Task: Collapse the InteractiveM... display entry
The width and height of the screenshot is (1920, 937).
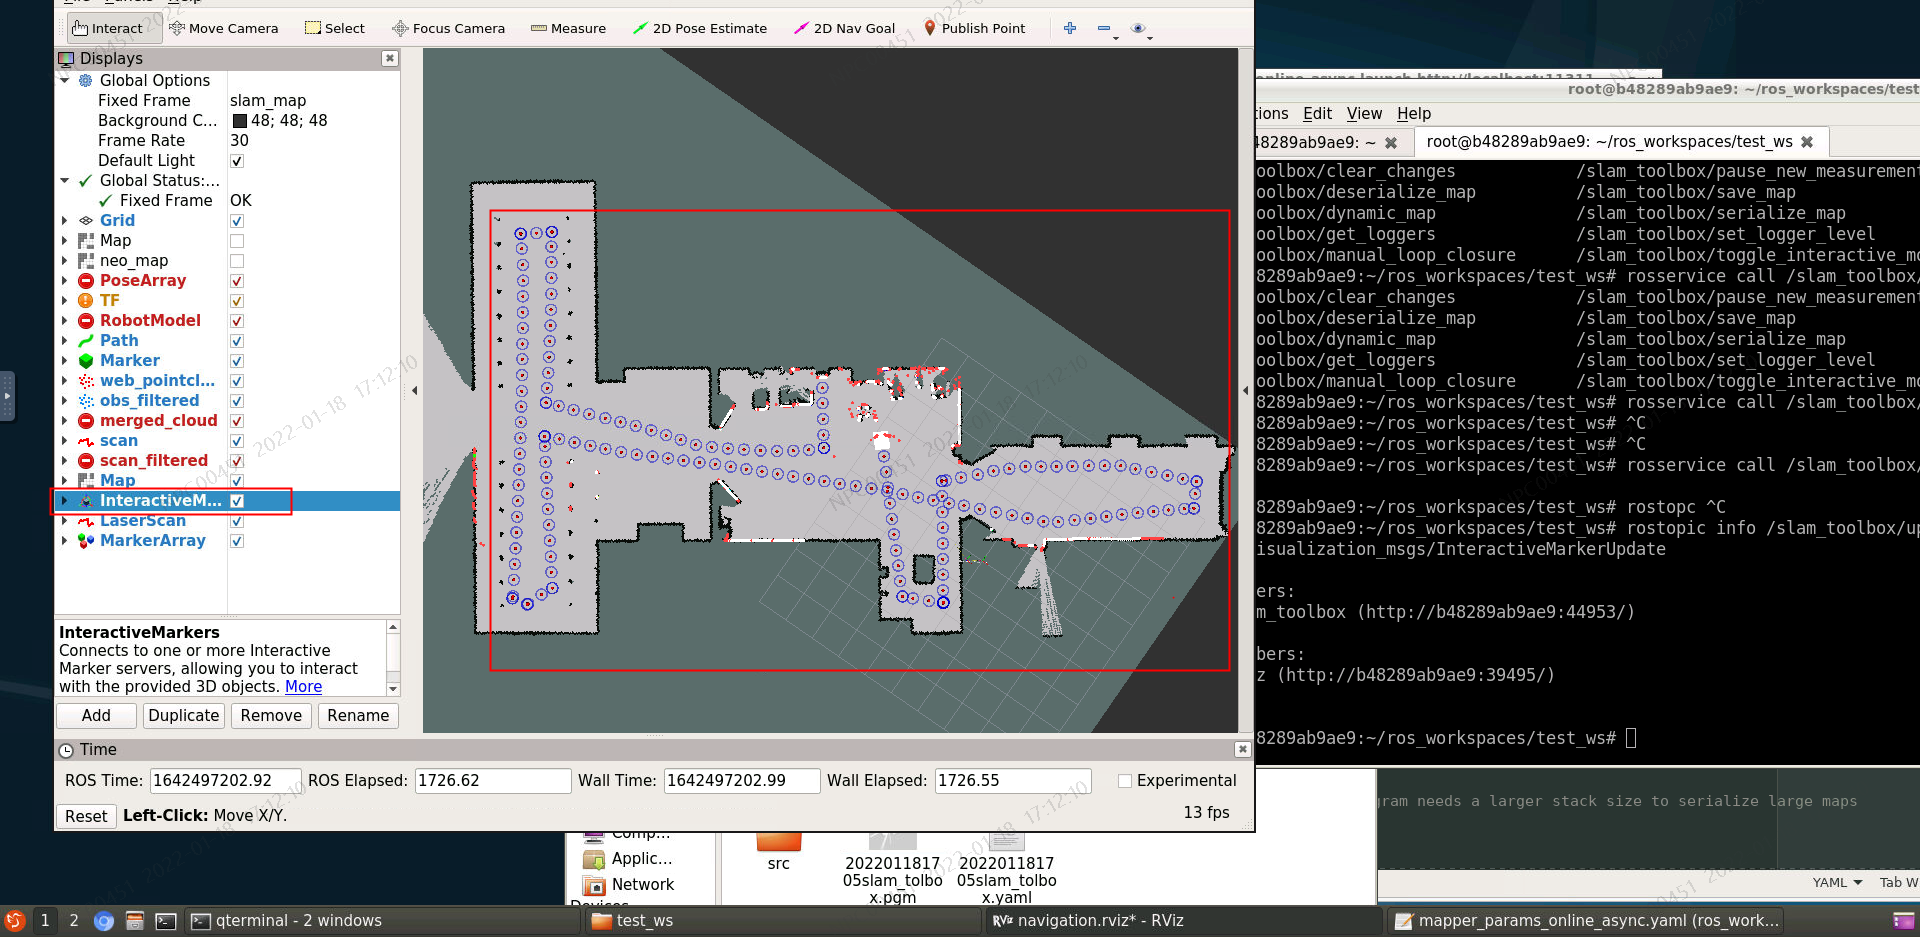Action: pos(65,501)
